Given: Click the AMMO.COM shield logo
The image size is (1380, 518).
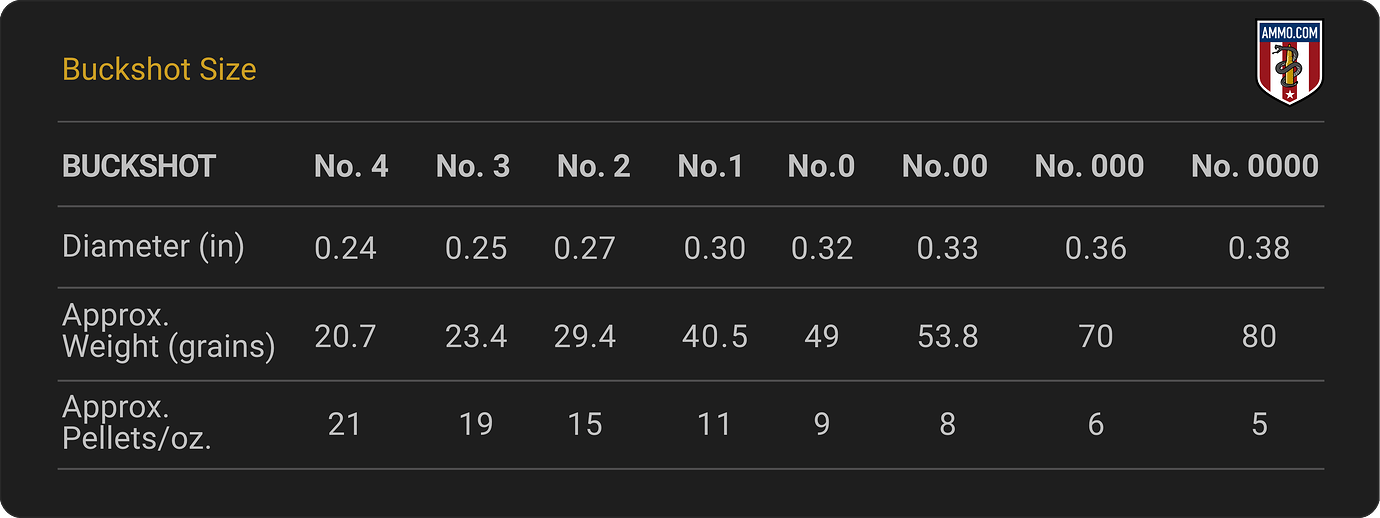Looking at the screenshot, I should tap(1289, 64).
